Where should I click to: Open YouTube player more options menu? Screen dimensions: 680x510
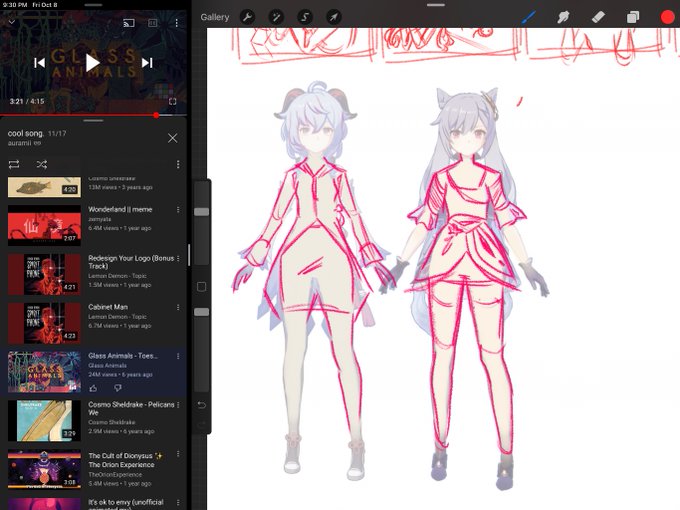pos(177,23)
